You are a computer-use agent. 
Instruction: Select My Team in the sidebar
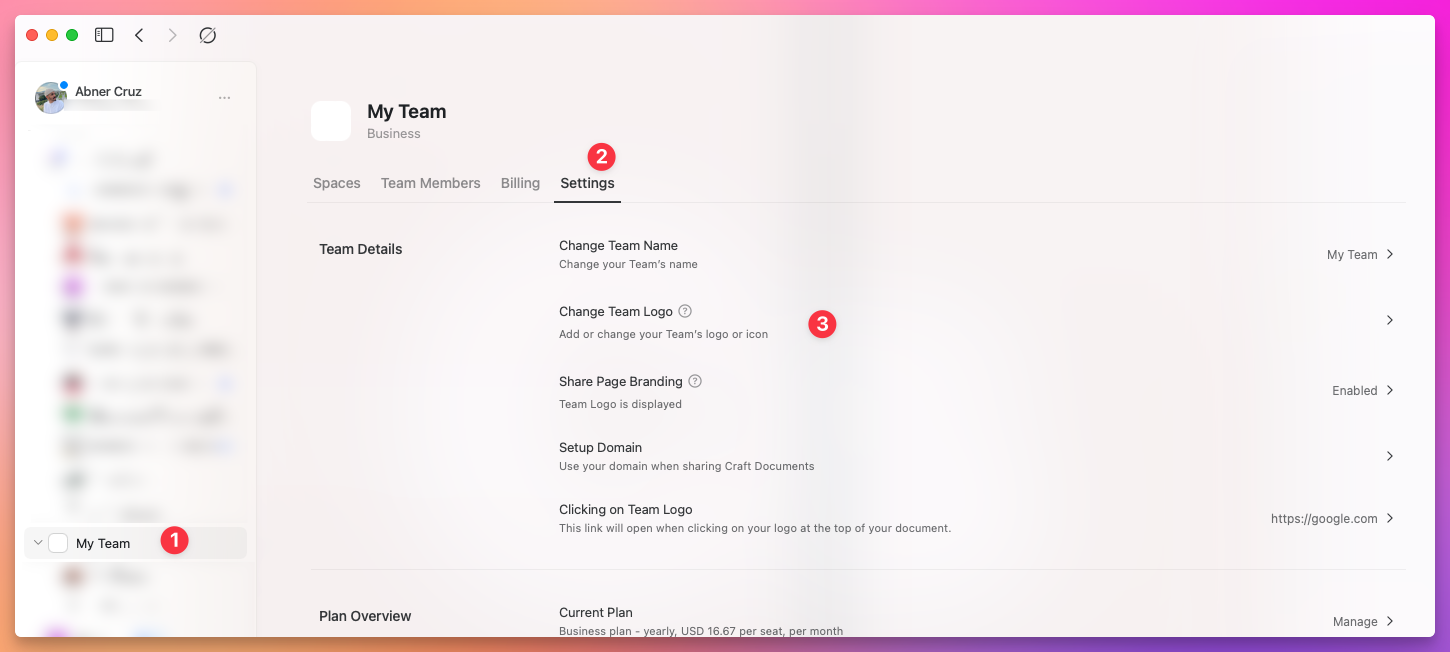135,543
